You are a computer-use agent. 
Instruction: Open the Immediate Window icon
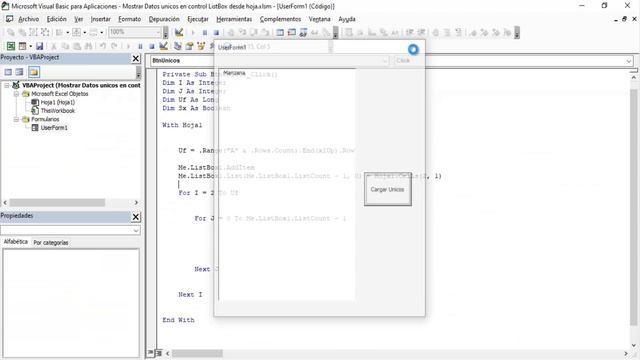291,32
